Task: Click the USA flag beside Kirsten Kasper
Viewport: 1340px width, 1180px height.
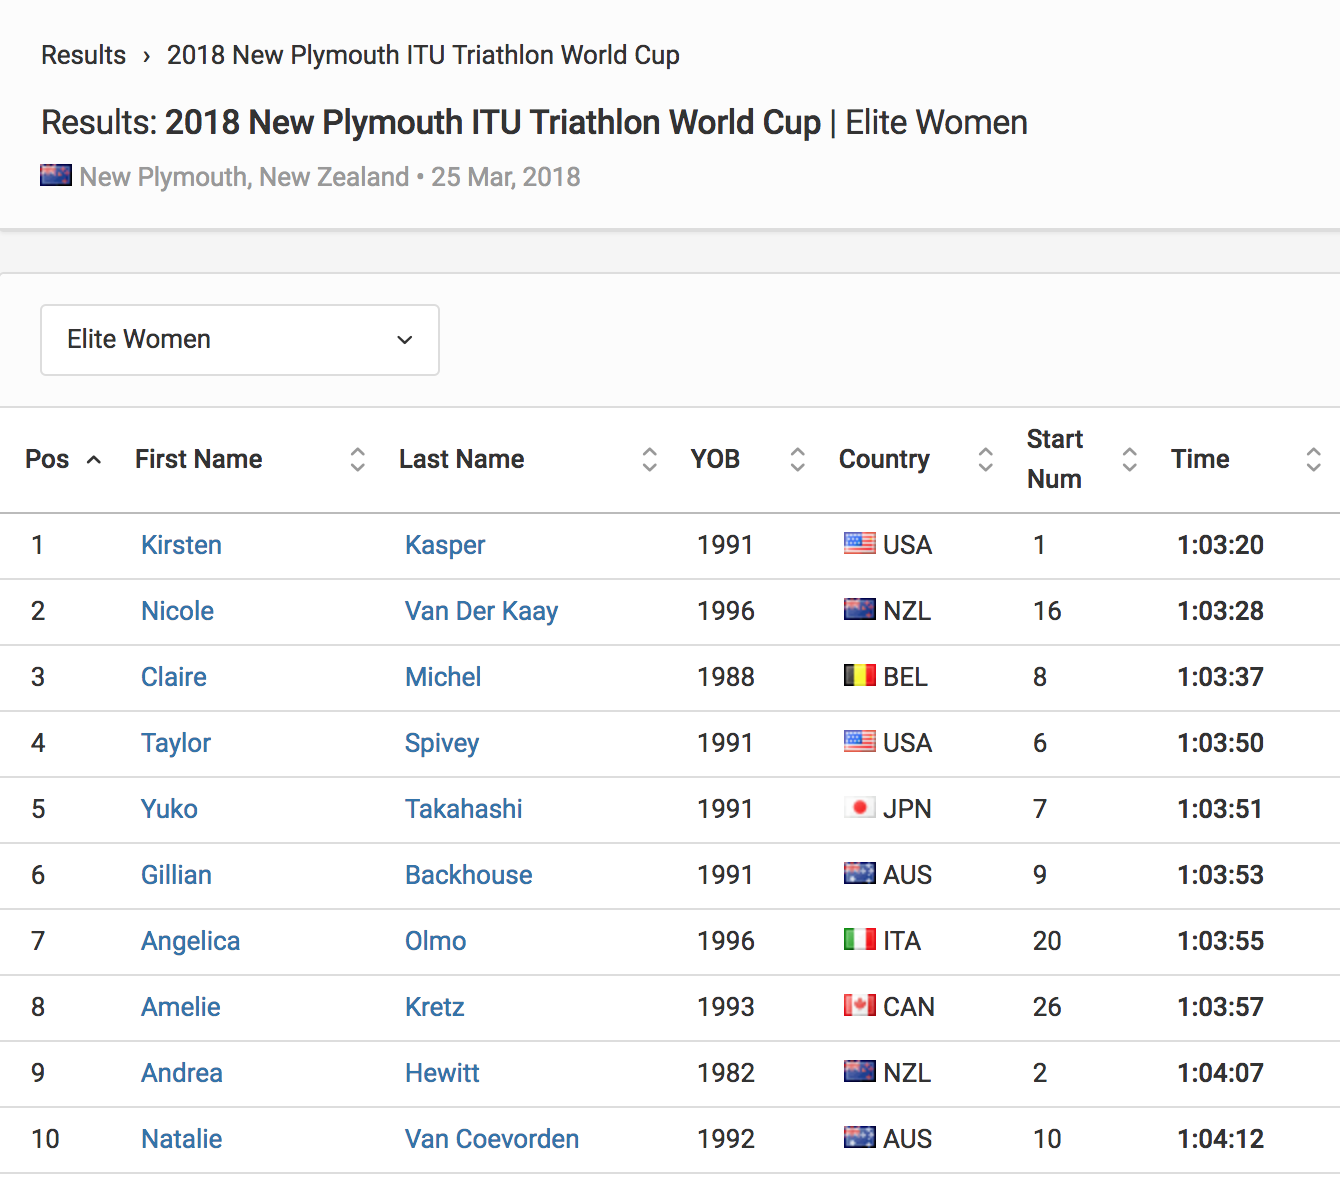Action: click(x=858, y=544)
